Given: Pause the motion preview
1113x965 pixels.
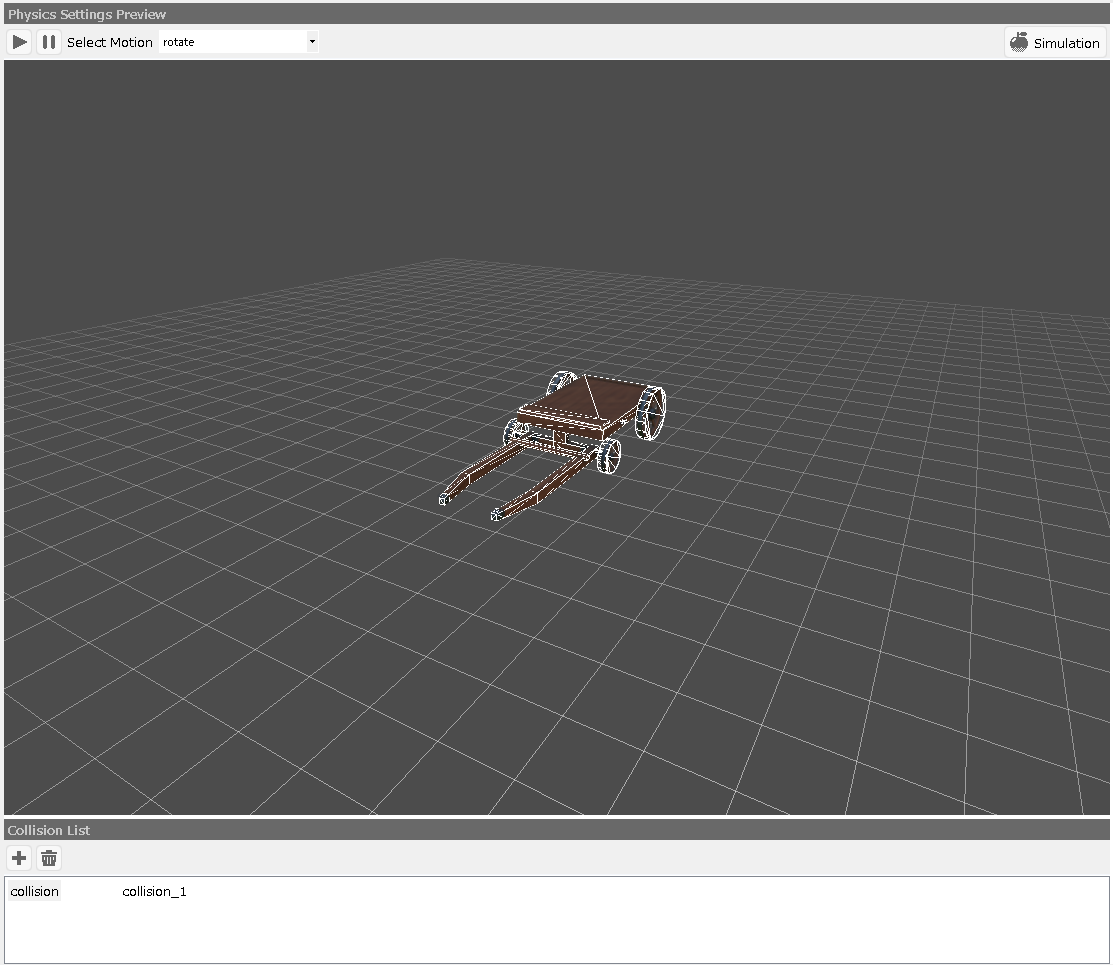Looking at the screenshot, I should pos(48,42).
